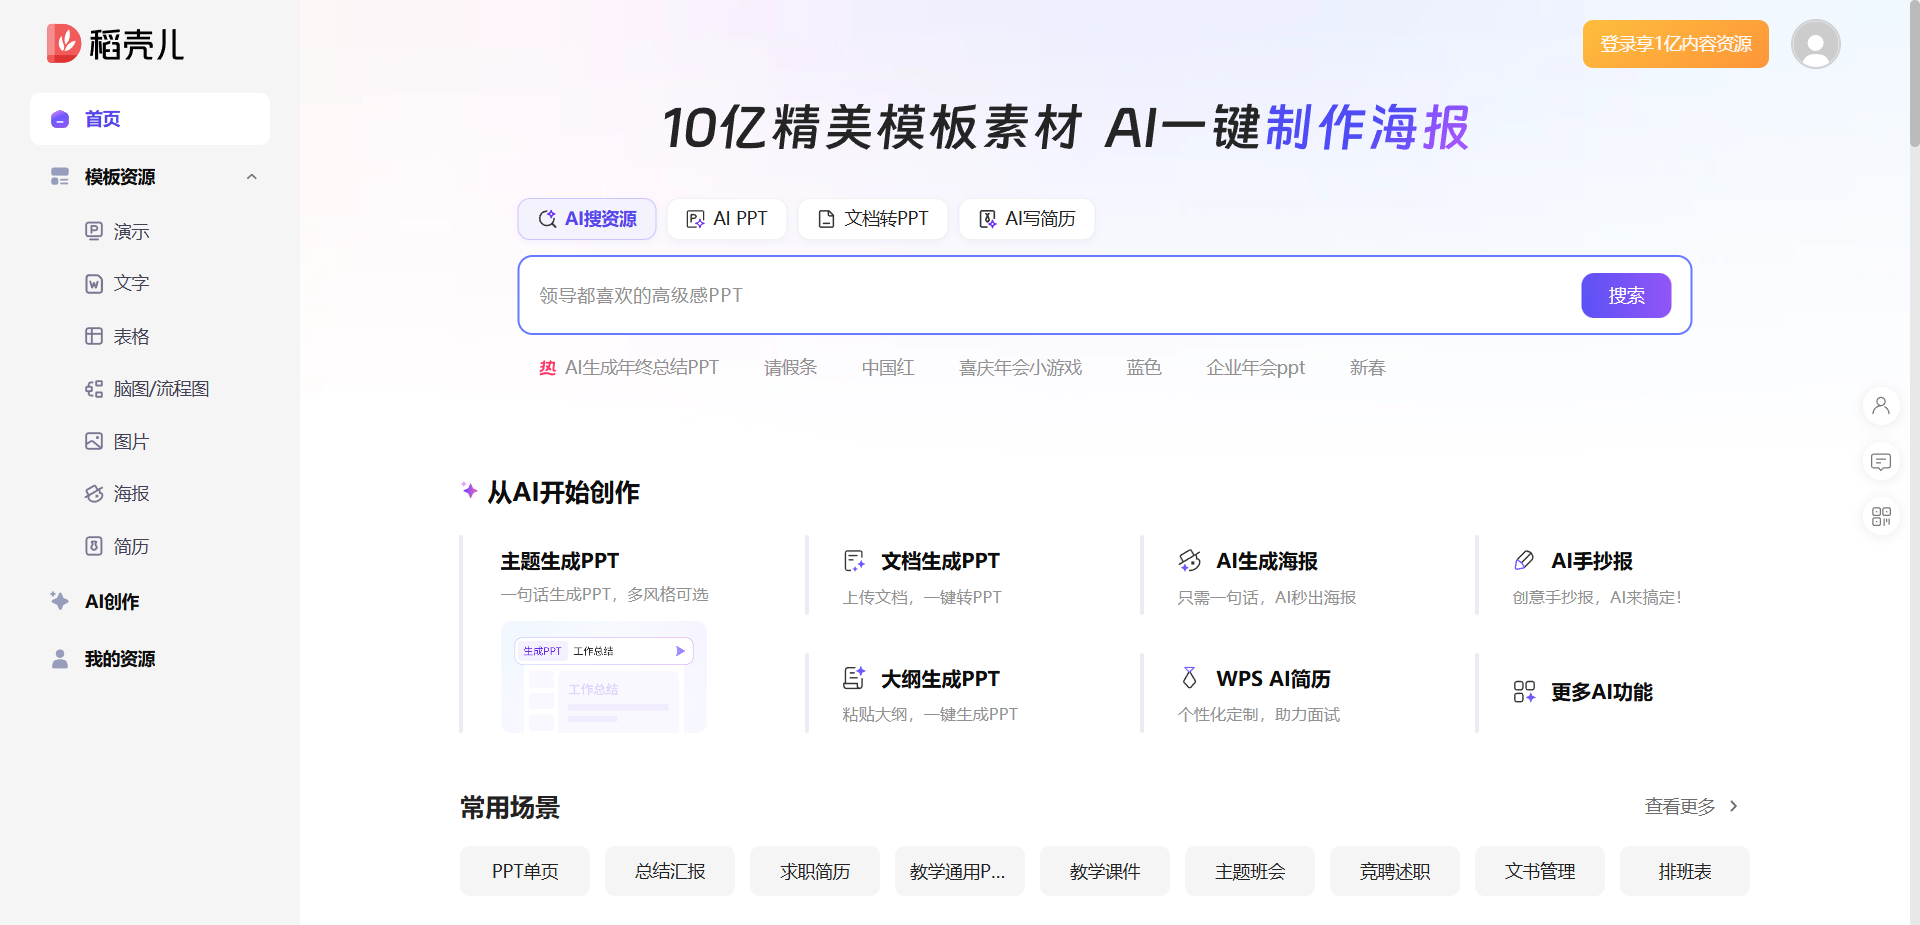1920x925 pixels.
Task: Select 脑图/流程图 in the sidebar
Action: coord(158,388)
